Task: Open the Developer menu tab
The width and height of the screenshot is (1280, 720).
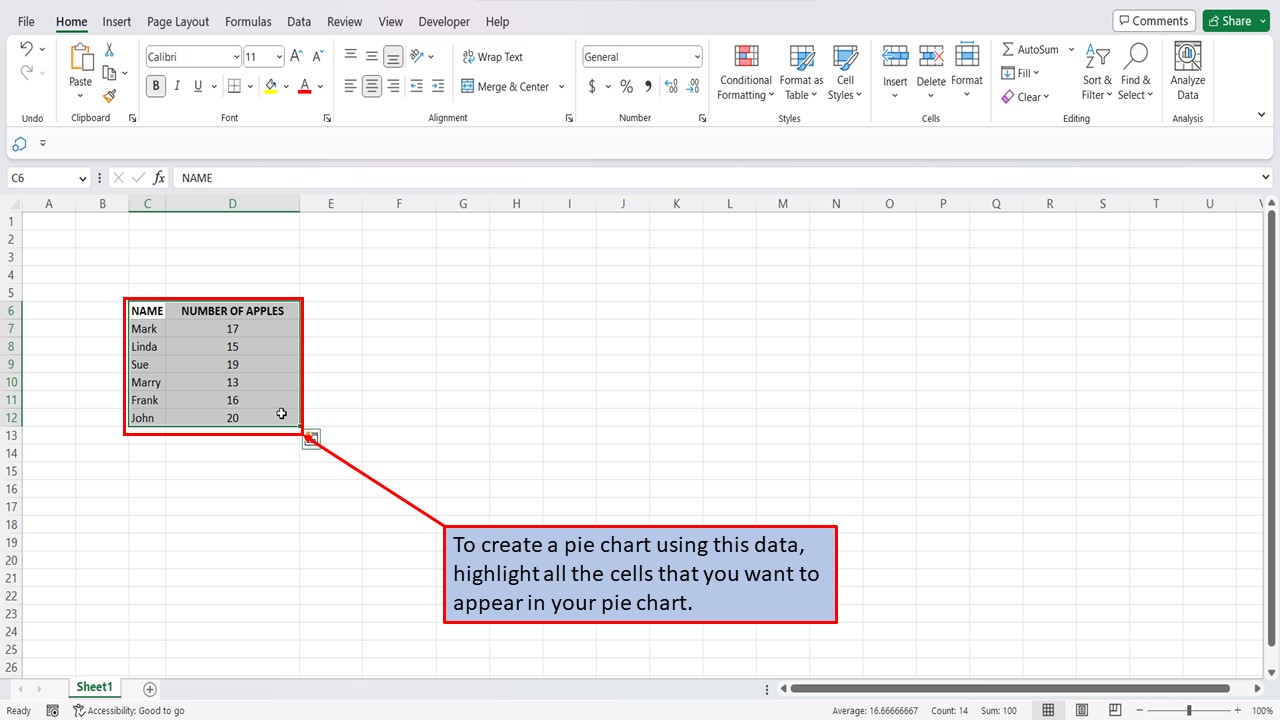Action: click(x=443, y=21)
